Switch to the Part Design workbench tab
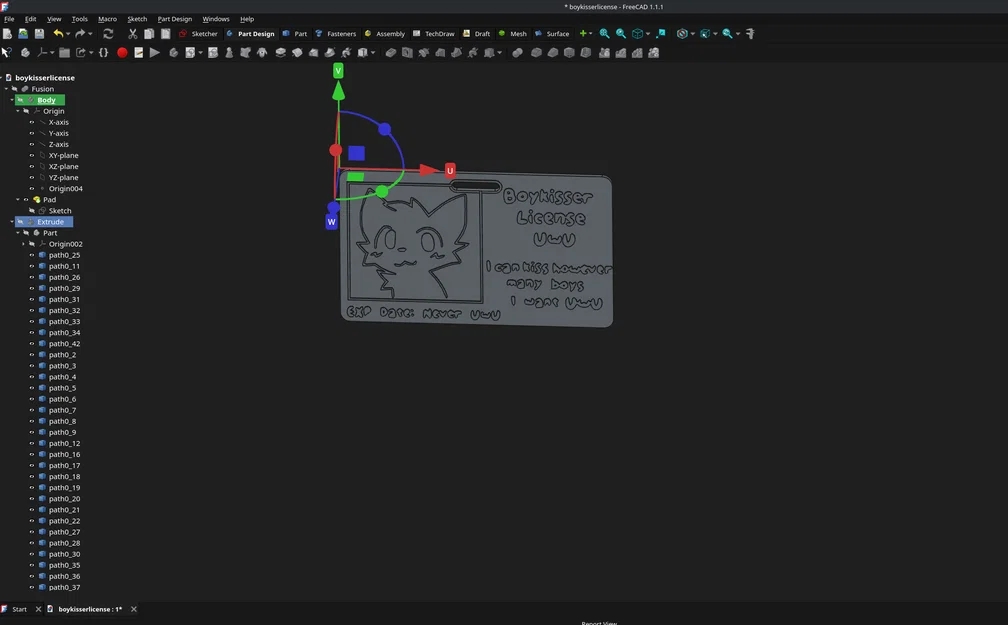The image size is (1008, 625). click(250, 33)
